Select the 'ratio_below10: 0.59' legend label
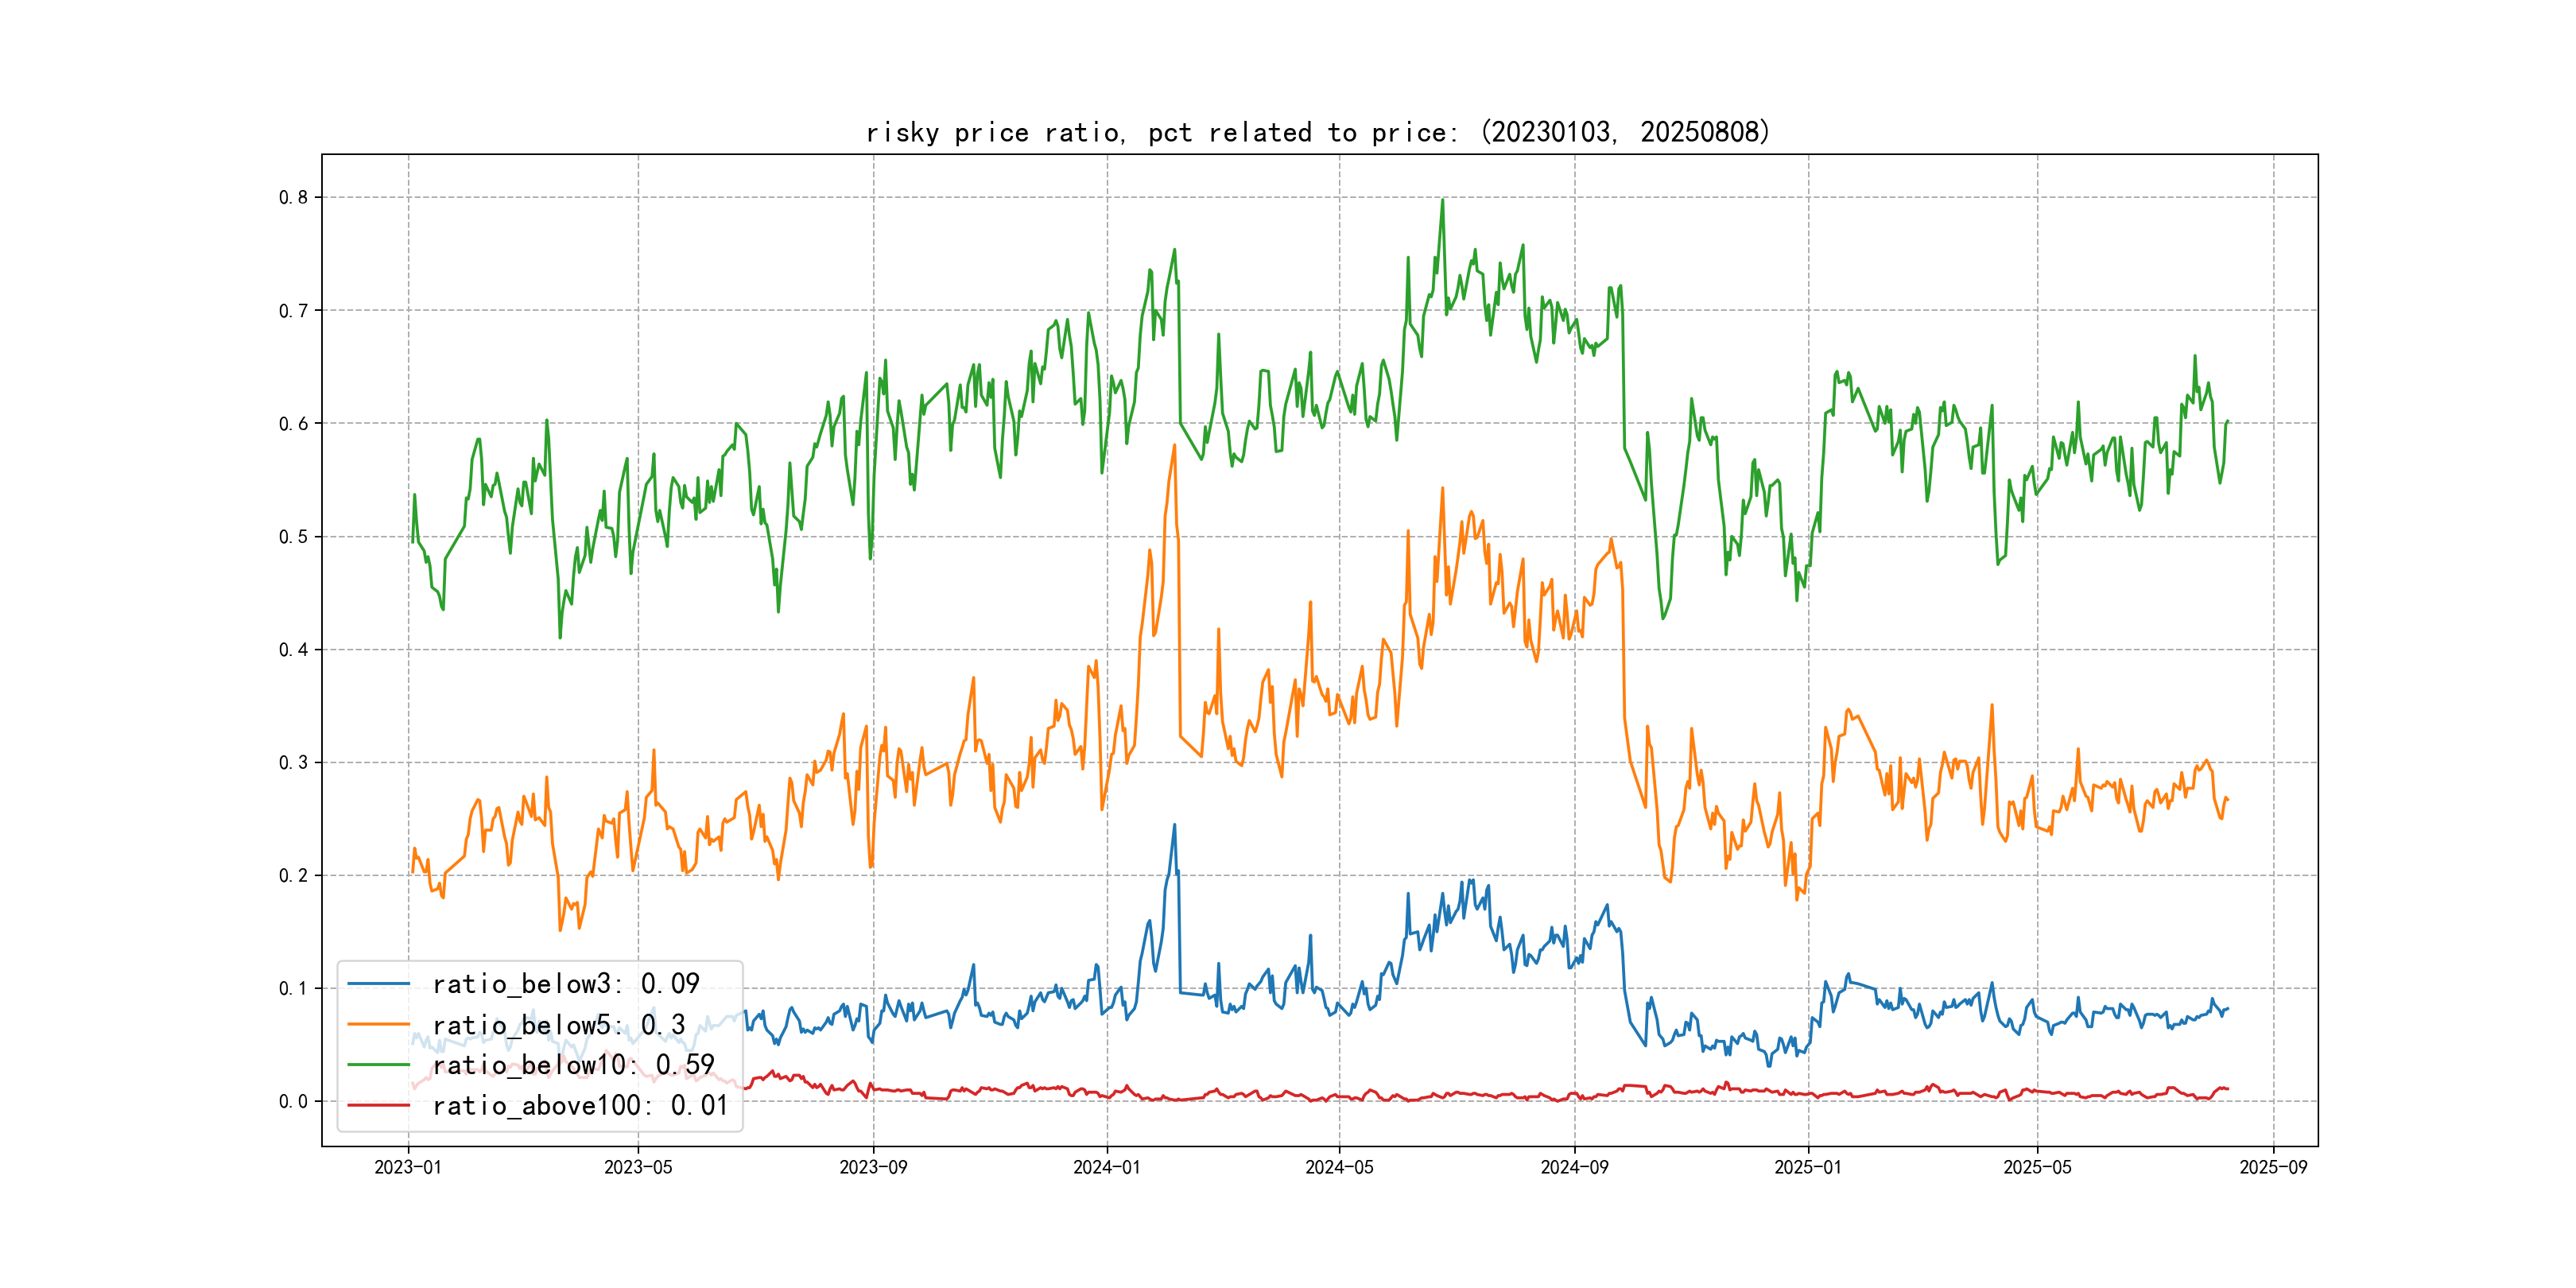 573,1065
